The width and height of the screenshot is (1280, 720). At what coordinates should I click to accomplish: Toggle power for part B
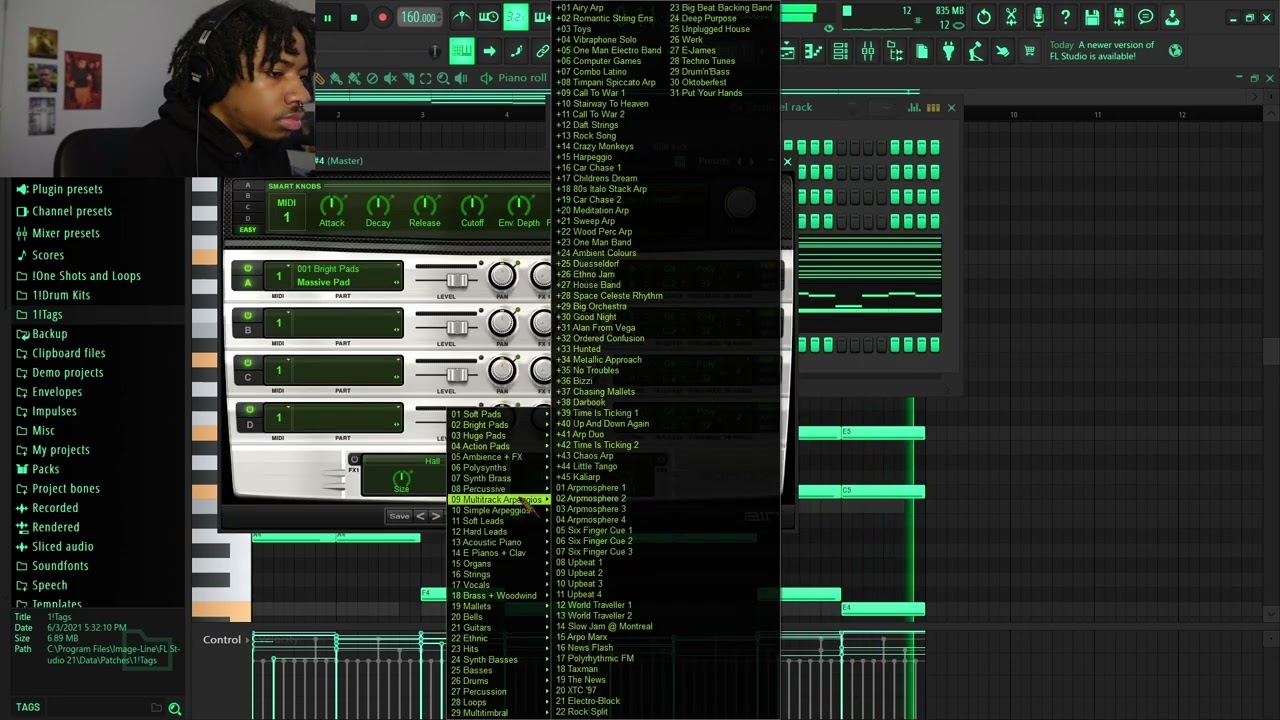247,315
